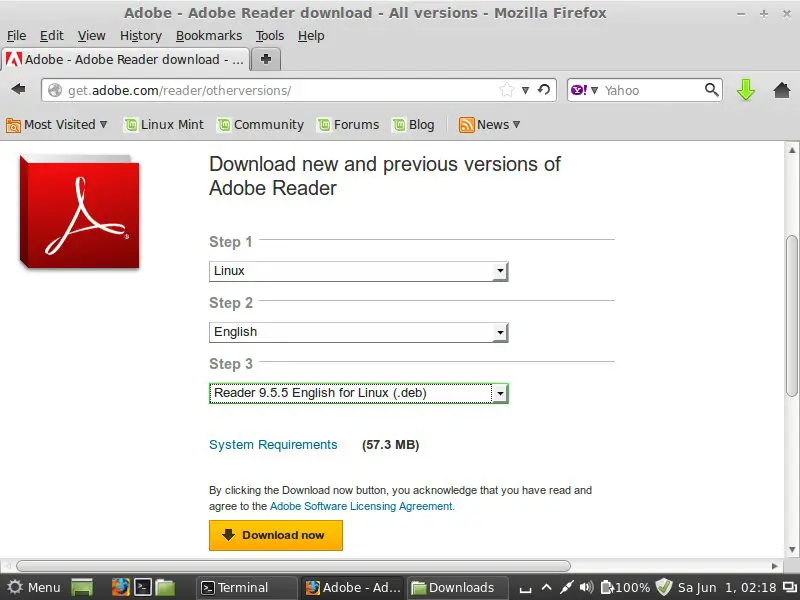This screenshot has height=600, width=800.
Task: Click the Step 3 heading
Action: (x=231, y=364)
